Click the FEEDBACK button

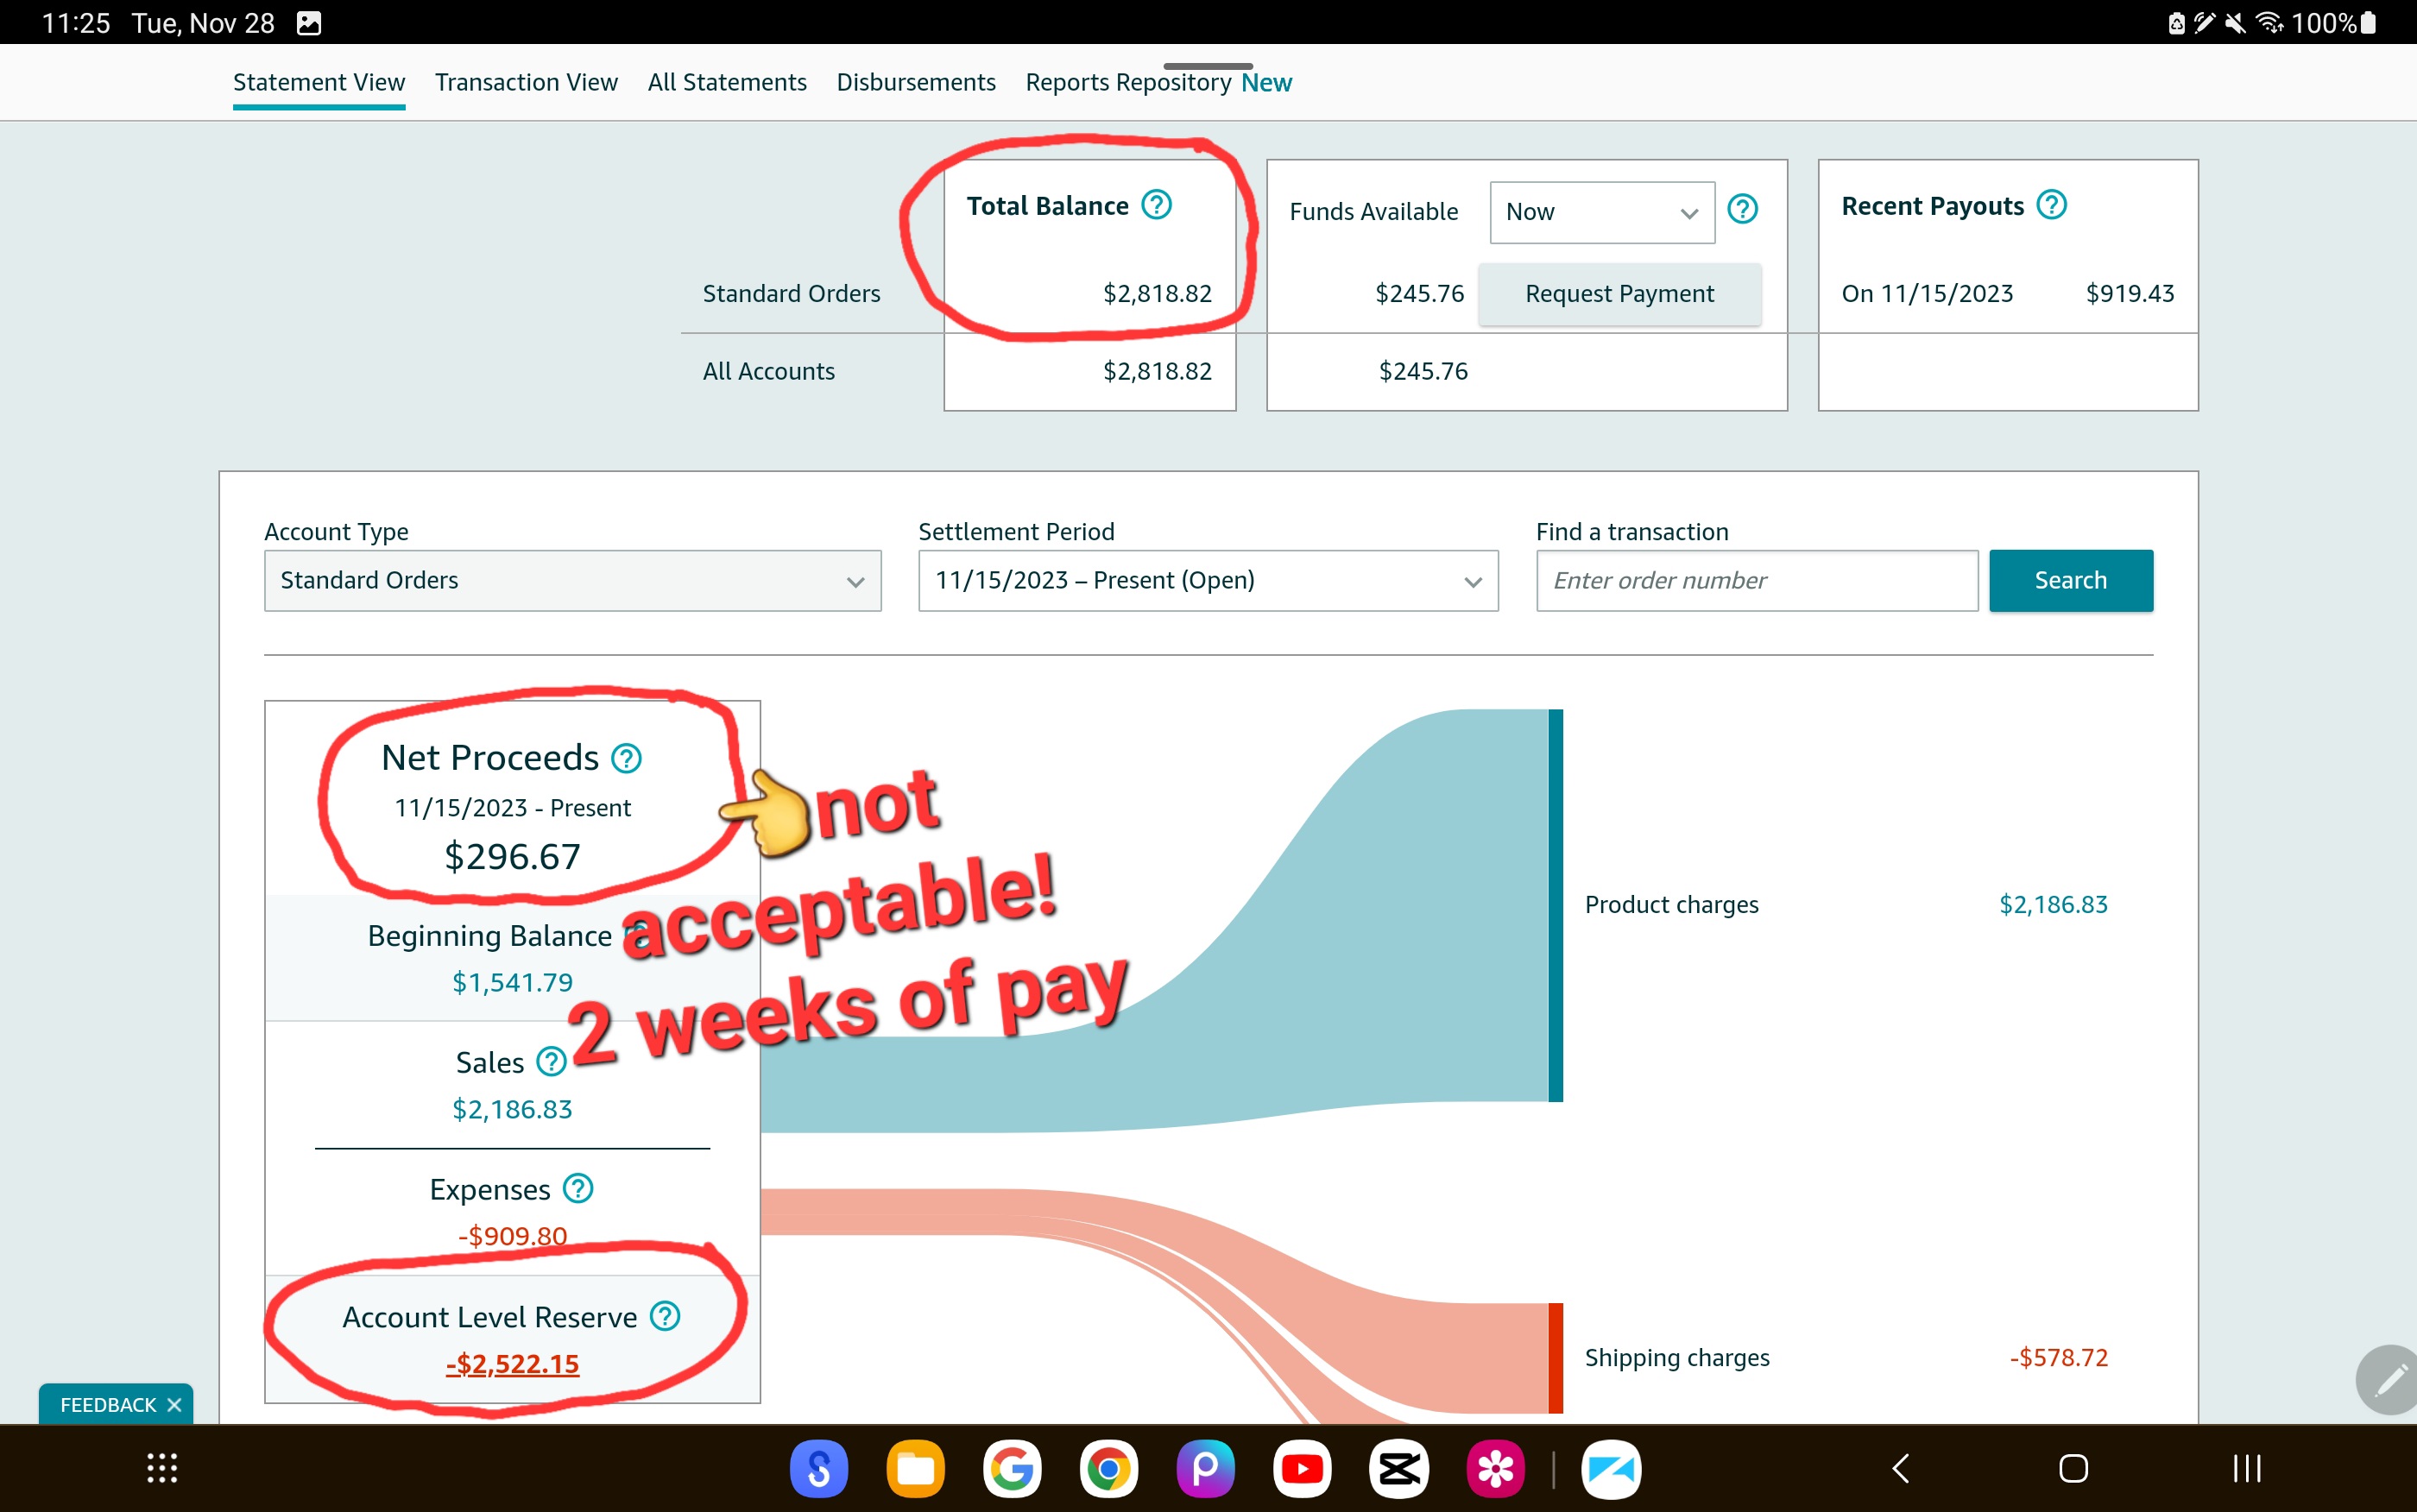pyautogui.click(x=108, y=1405)
